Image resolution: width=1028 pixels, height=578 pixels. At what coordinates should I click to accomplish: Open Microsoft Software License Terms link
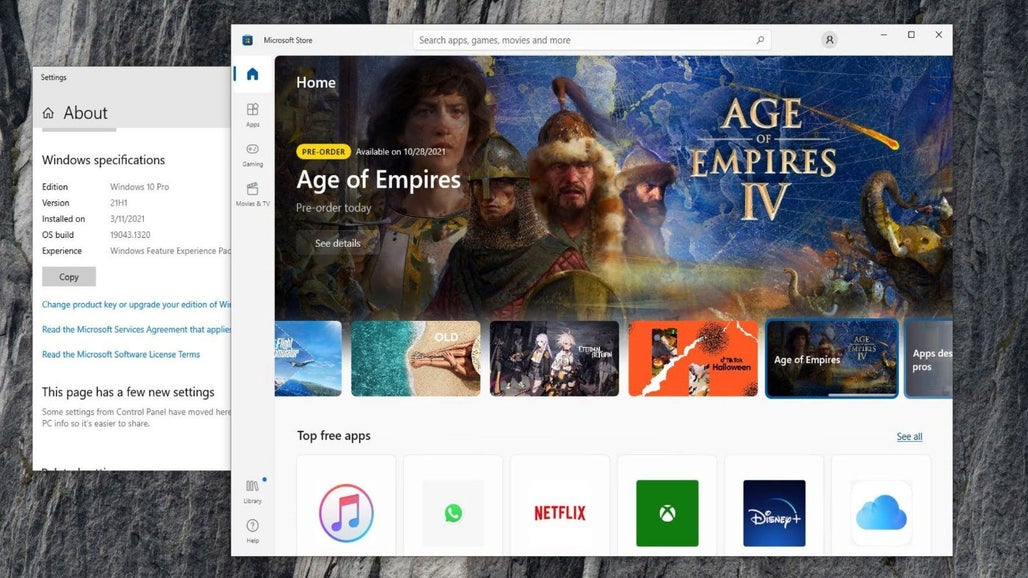(121, 354)
